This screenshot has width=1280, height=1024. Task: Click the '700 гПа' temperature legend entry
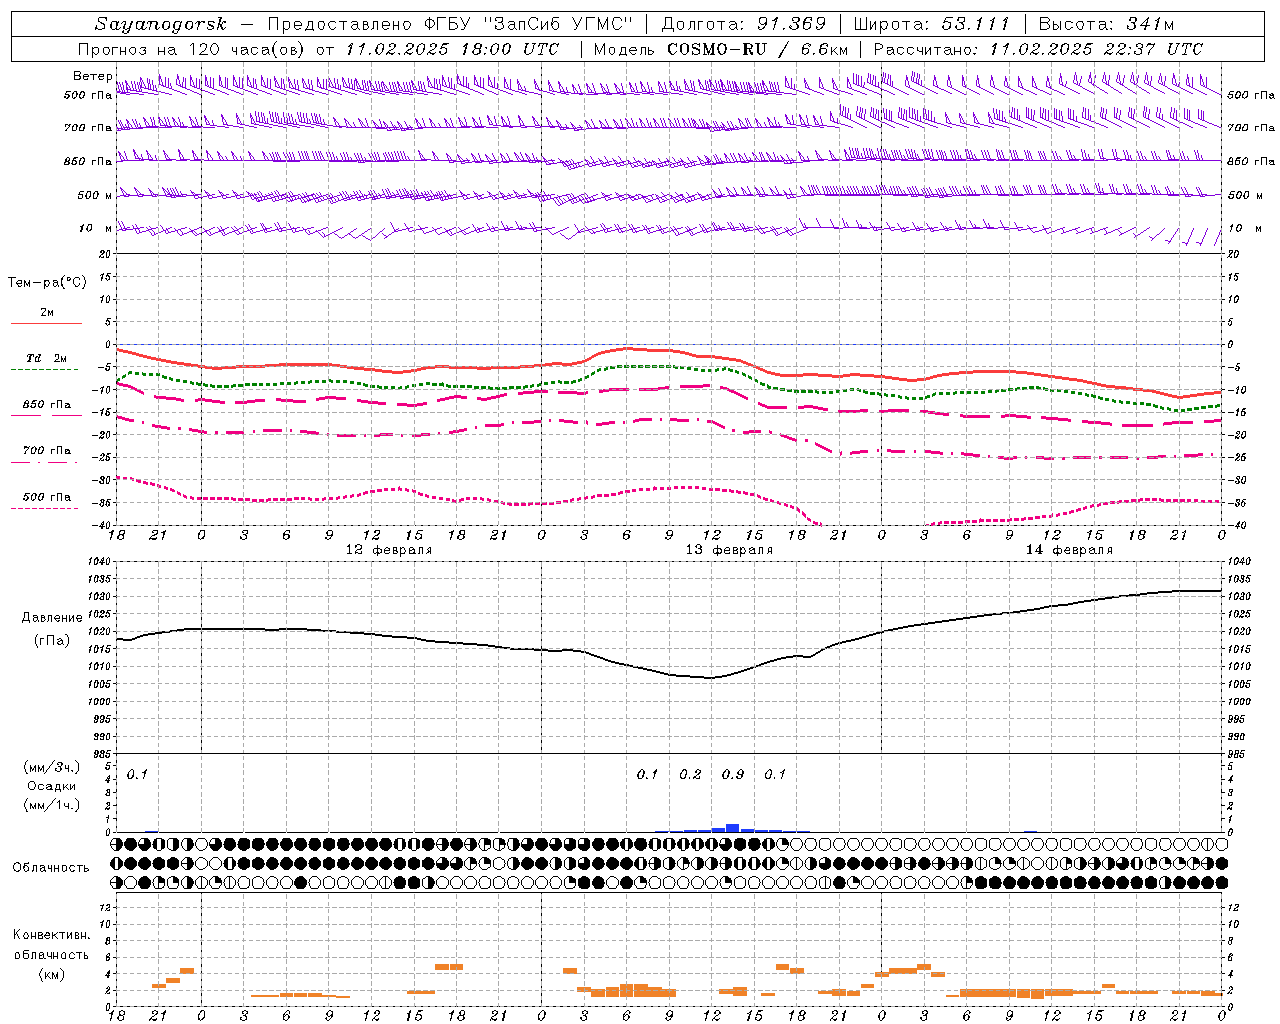(x=46, y=450)
